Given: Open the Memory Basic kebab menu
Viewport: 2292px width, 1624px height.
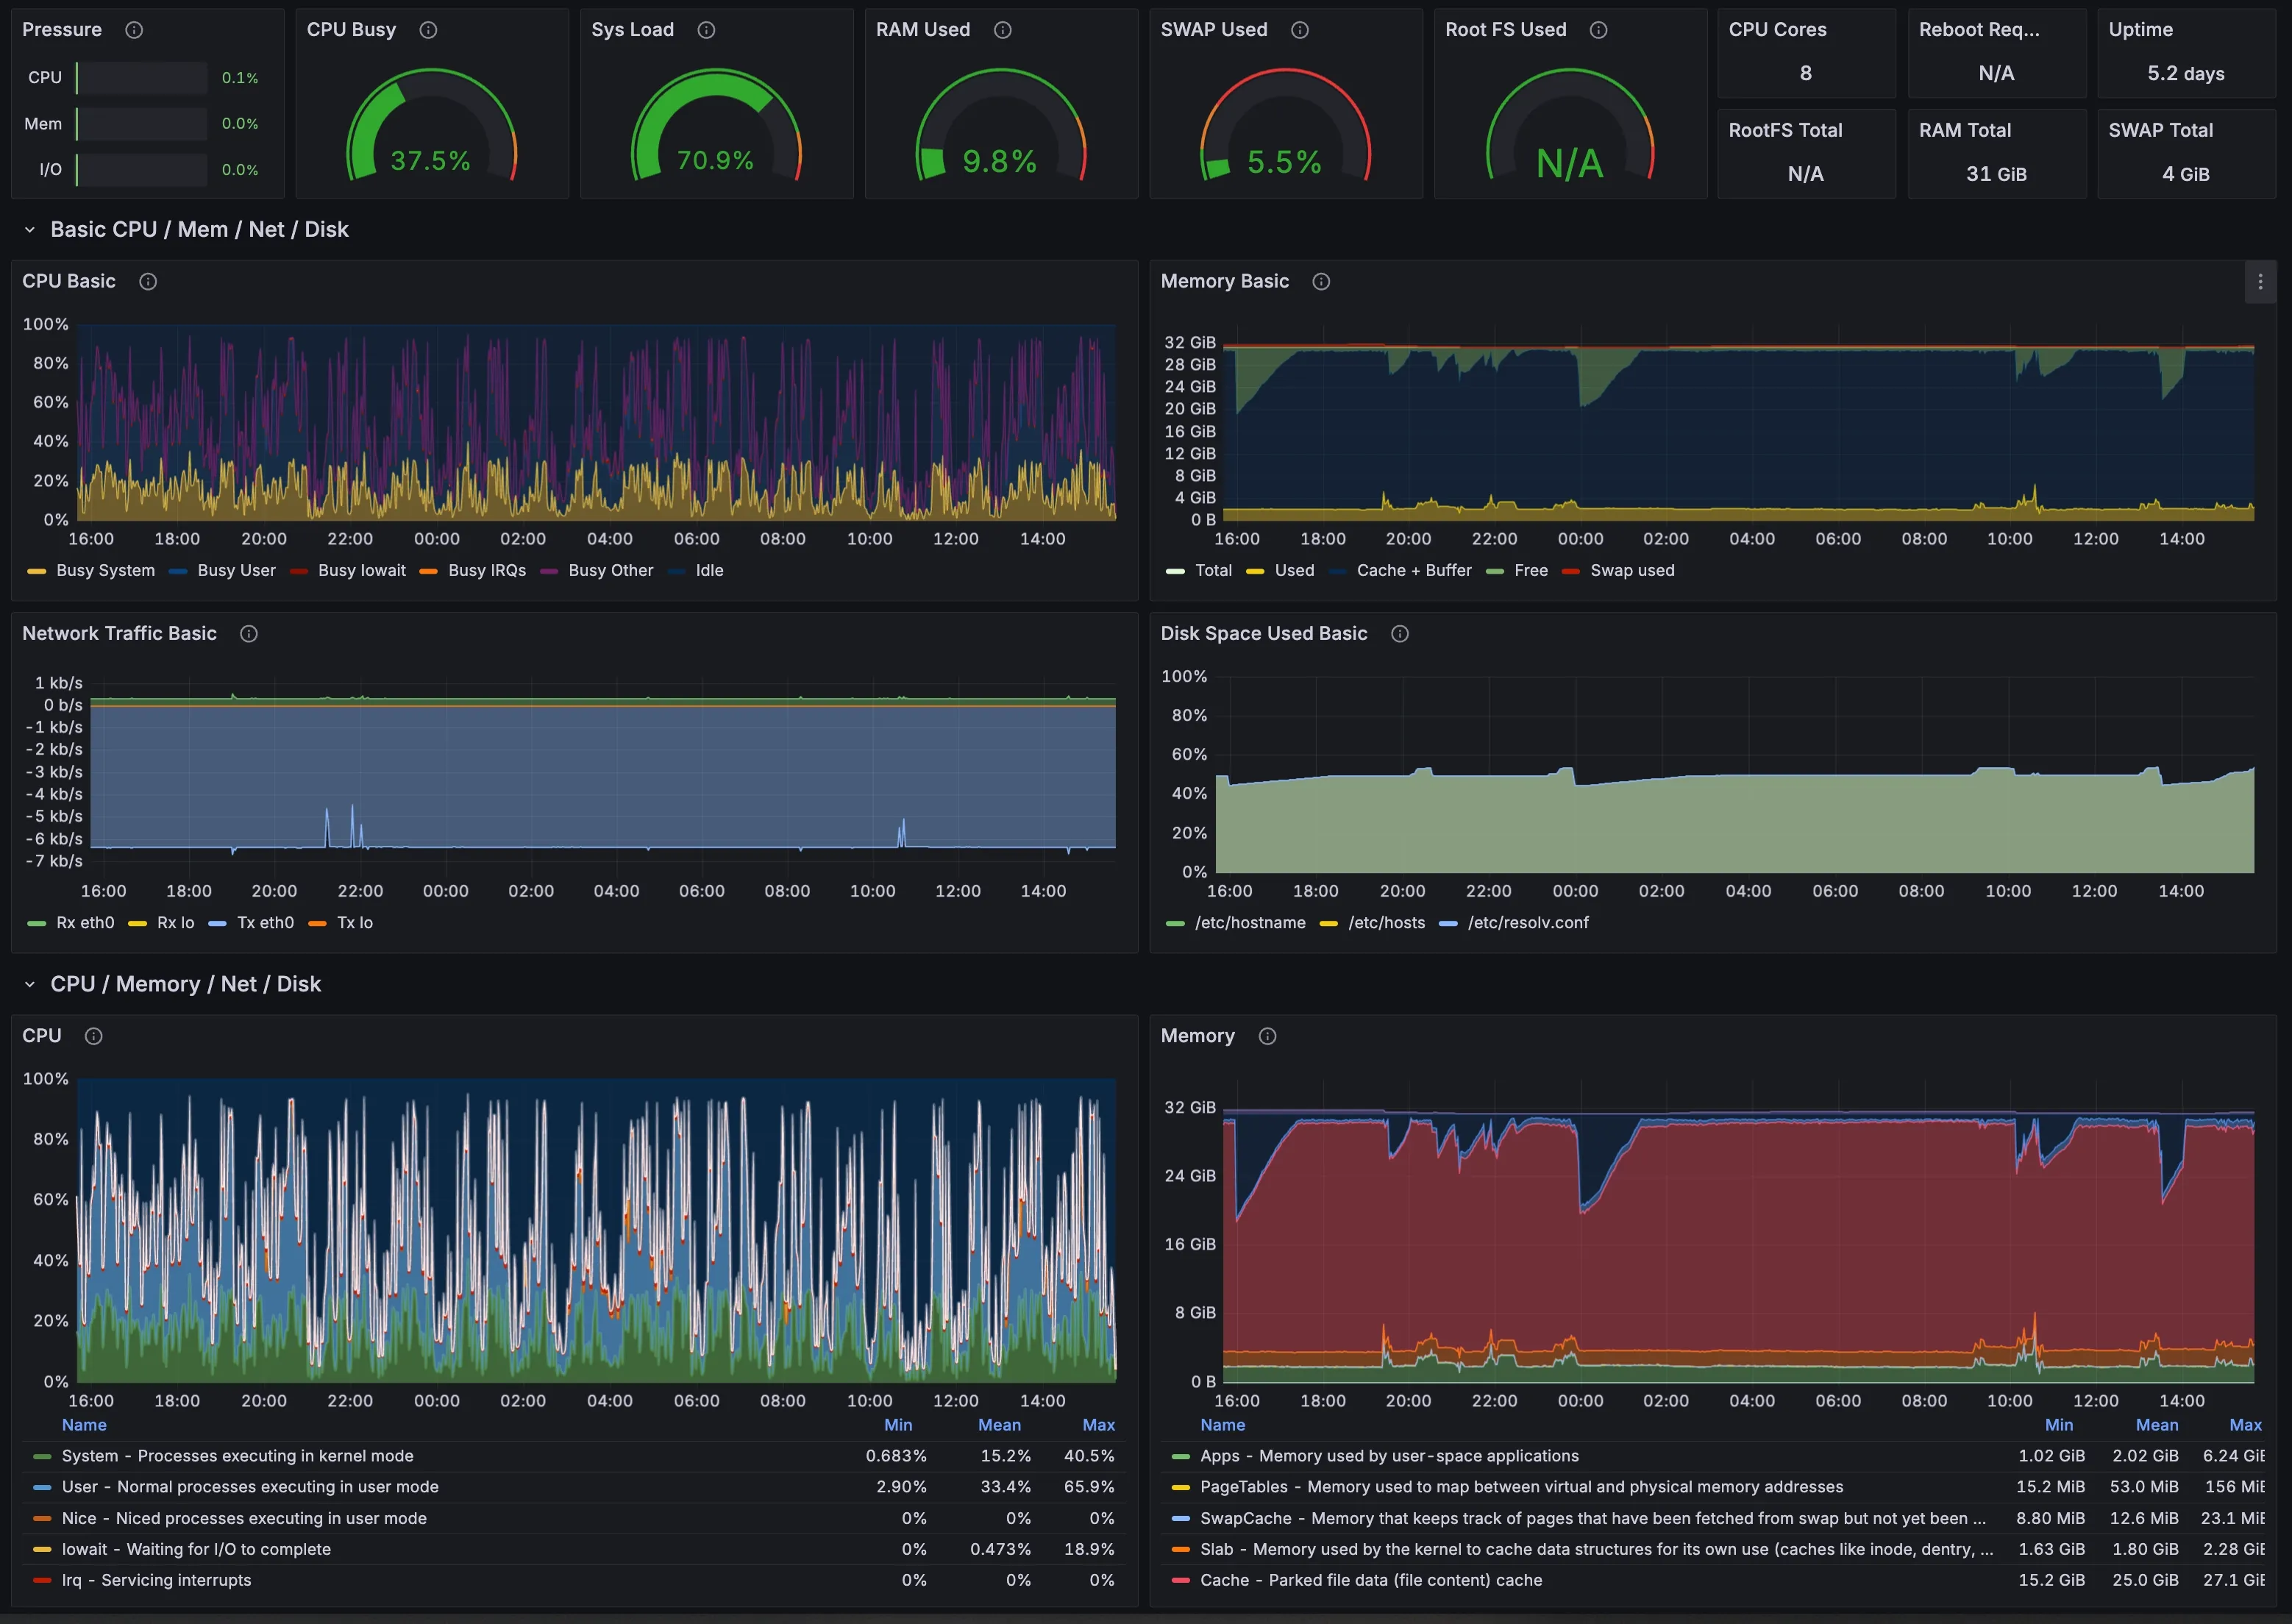Looking at the screenshot, I should point(2259,281).
